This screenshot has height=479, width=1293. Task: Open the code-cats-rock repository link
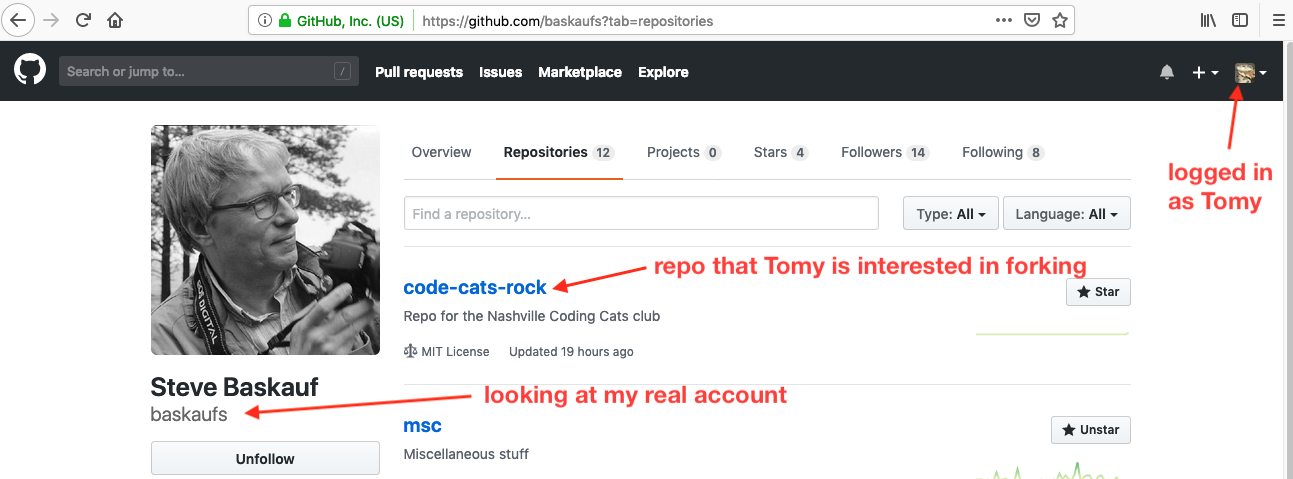[475, 287]
